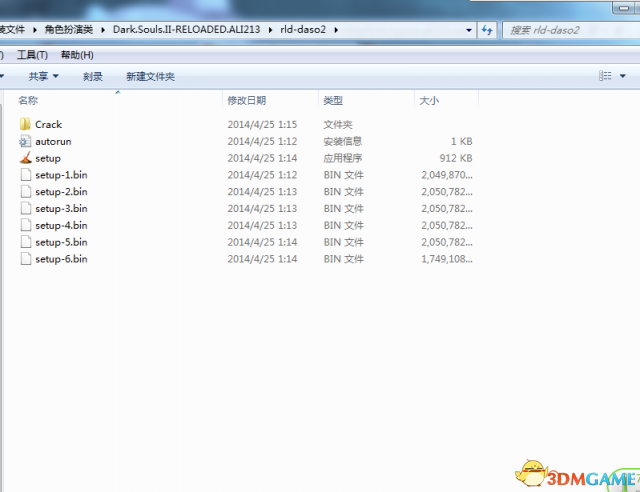Image resolution: width=640 pixels, height=492 pixels.
Task: Click the search rld-daso2 field
Action: point(571,30)
